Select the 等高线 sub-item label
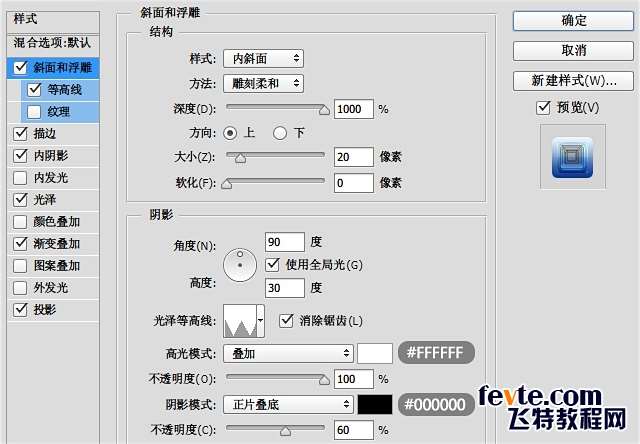The width and height of the screenshot is (640, 444). coord(64,90)
